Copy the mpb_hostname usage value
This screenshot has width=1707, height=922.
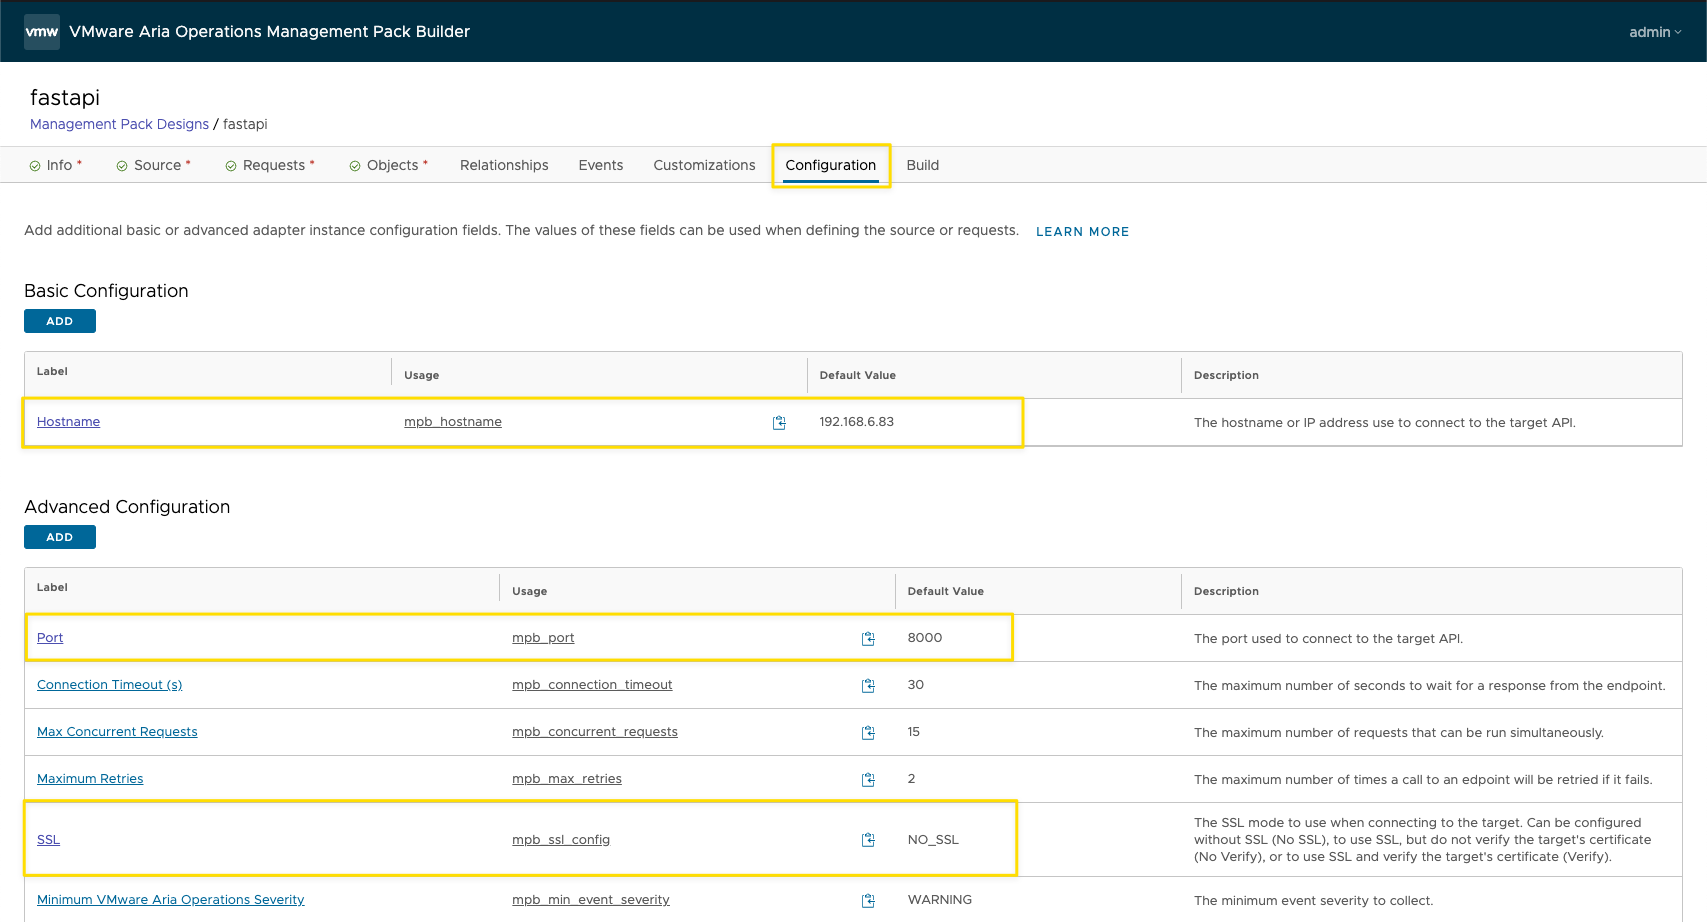(x=779, y=423)
